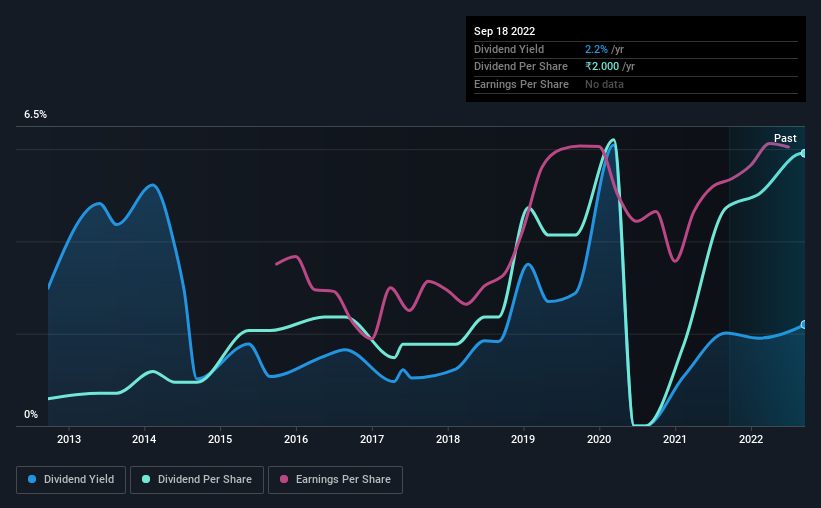Click the tooltip 'Dividend Yield' row label

tap(509, 49)
